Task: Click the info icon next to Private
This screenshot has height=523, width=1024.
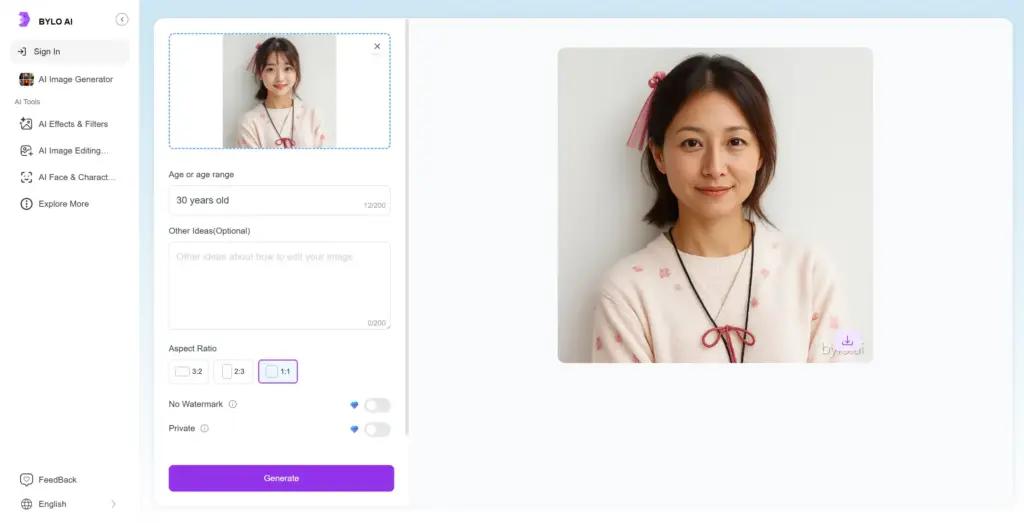Action: (204, 428)
